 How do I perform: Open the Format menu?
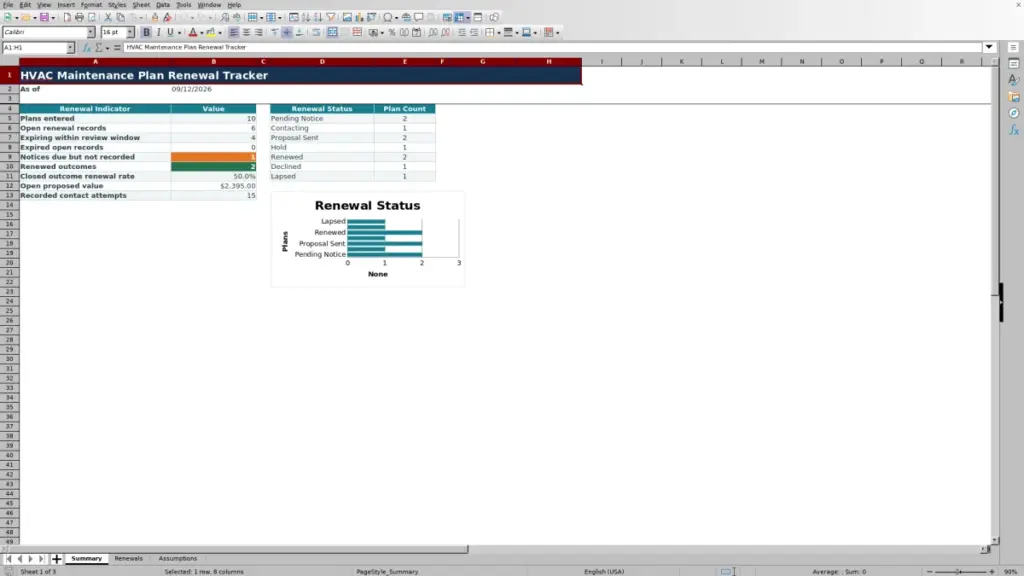[x=91, y=5]
